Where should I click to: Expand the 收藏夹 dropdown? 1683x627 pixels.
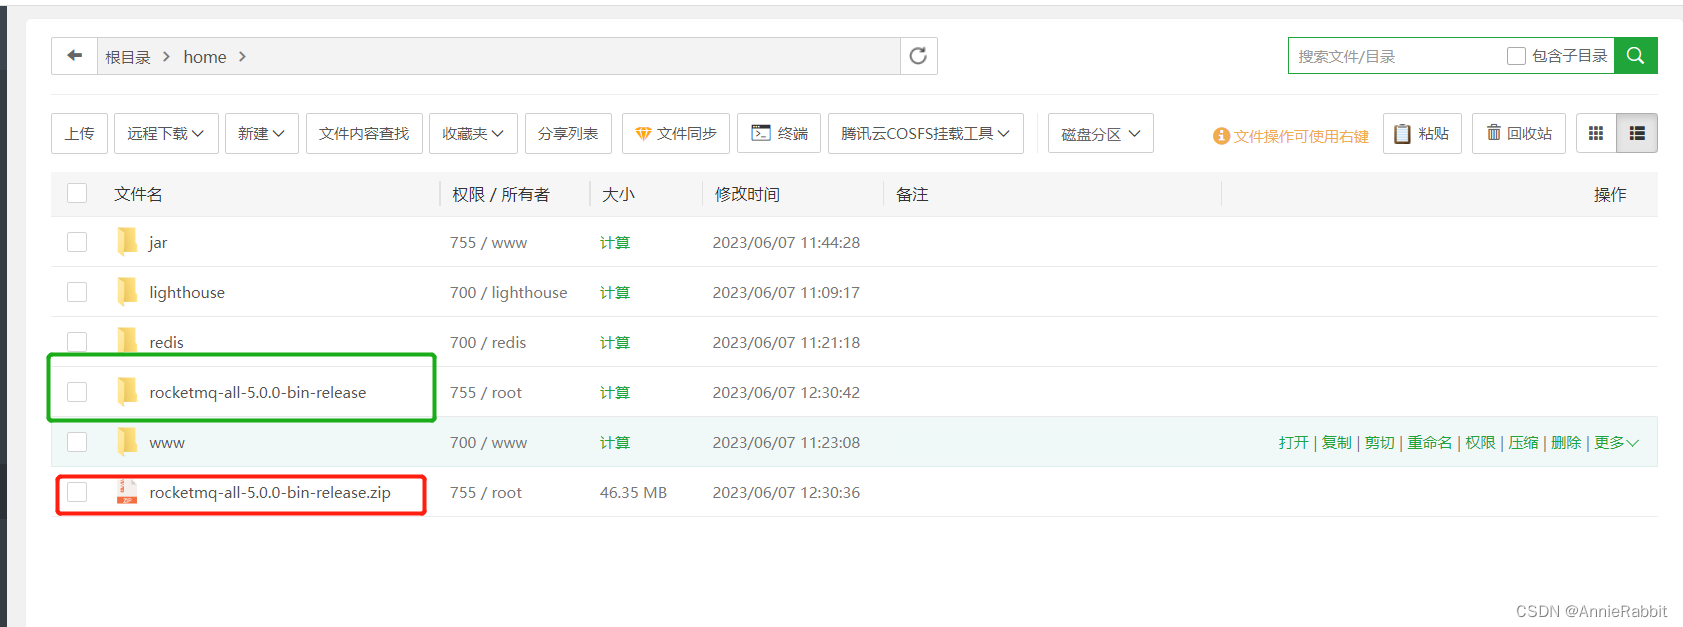(473, 133)
